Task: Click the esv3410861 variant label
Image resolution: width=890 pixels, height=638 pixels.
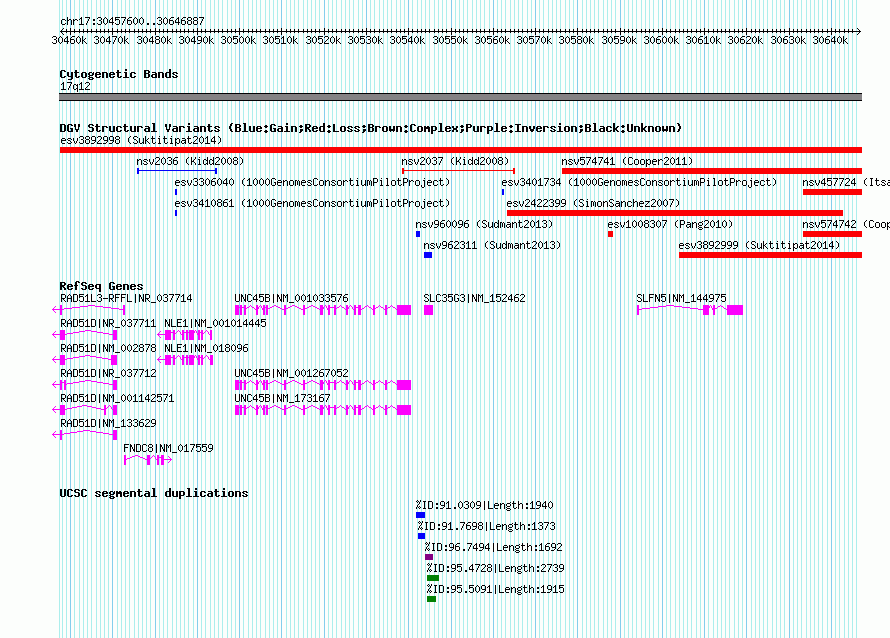Action: pyautogui.click(x=312, y=203)
